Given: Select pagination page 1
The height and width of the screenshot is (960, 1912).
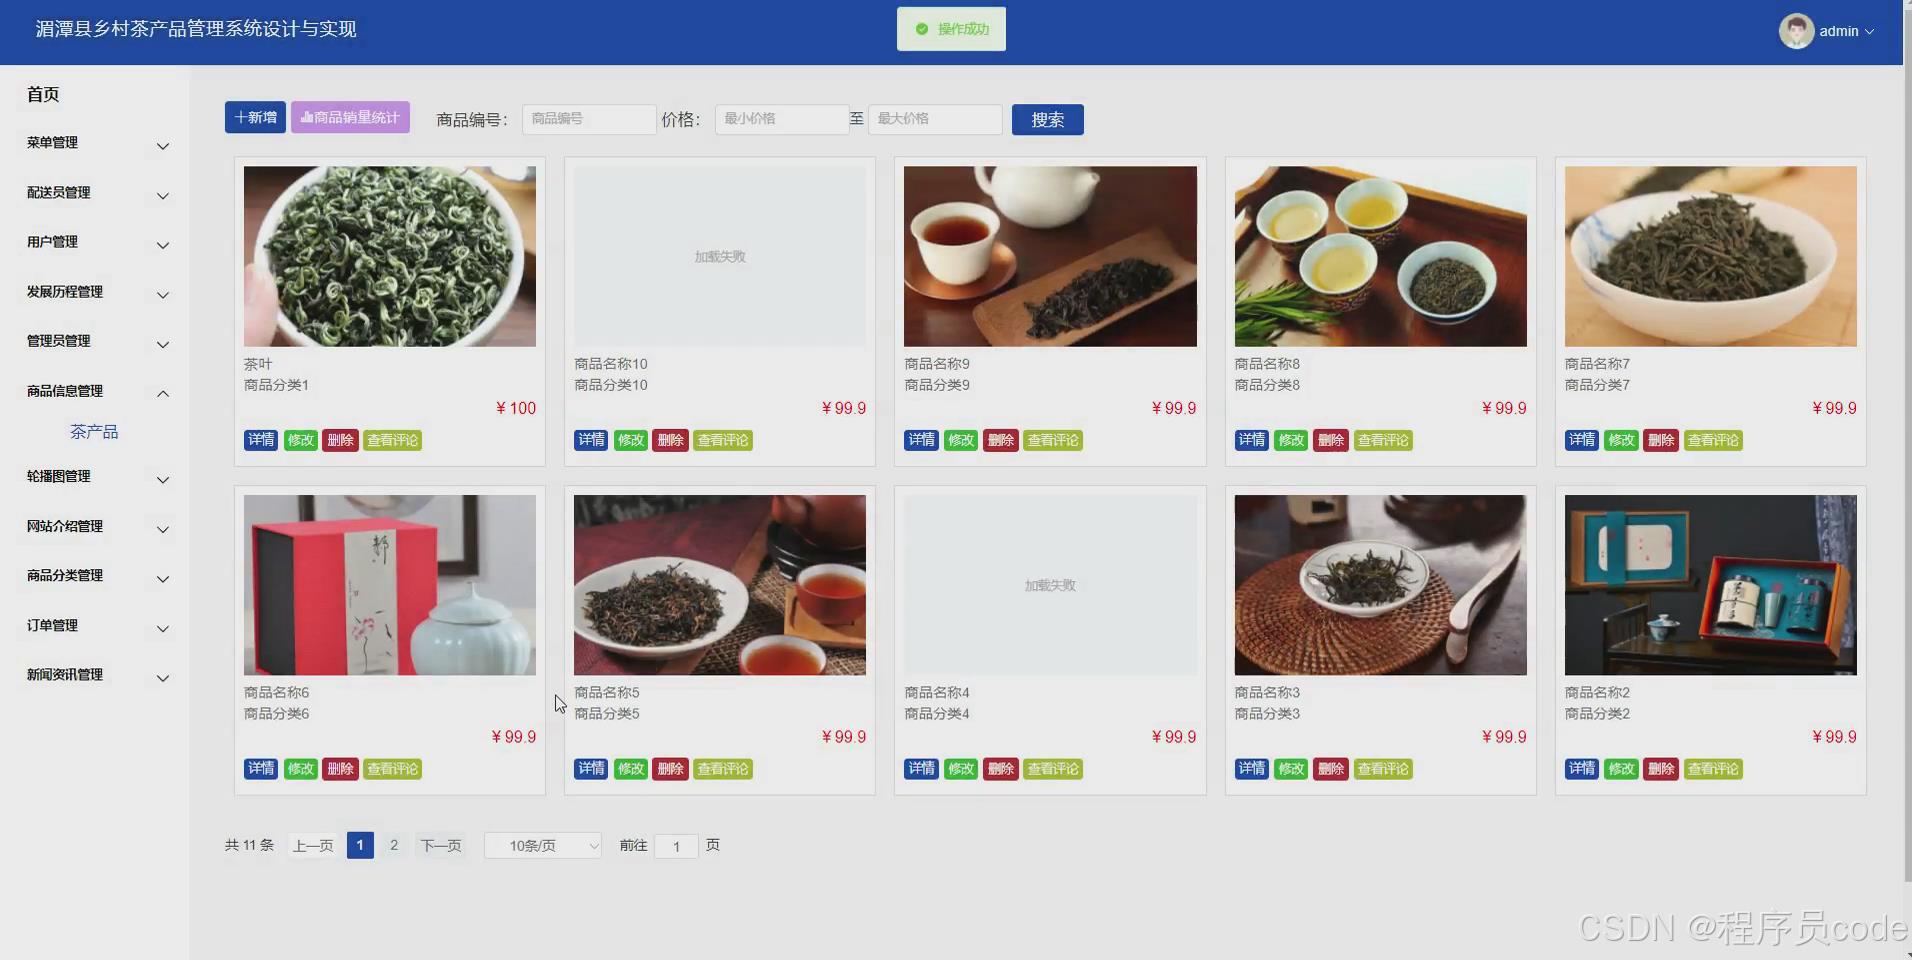Looking at the screenshot, I should pos(360,845).
